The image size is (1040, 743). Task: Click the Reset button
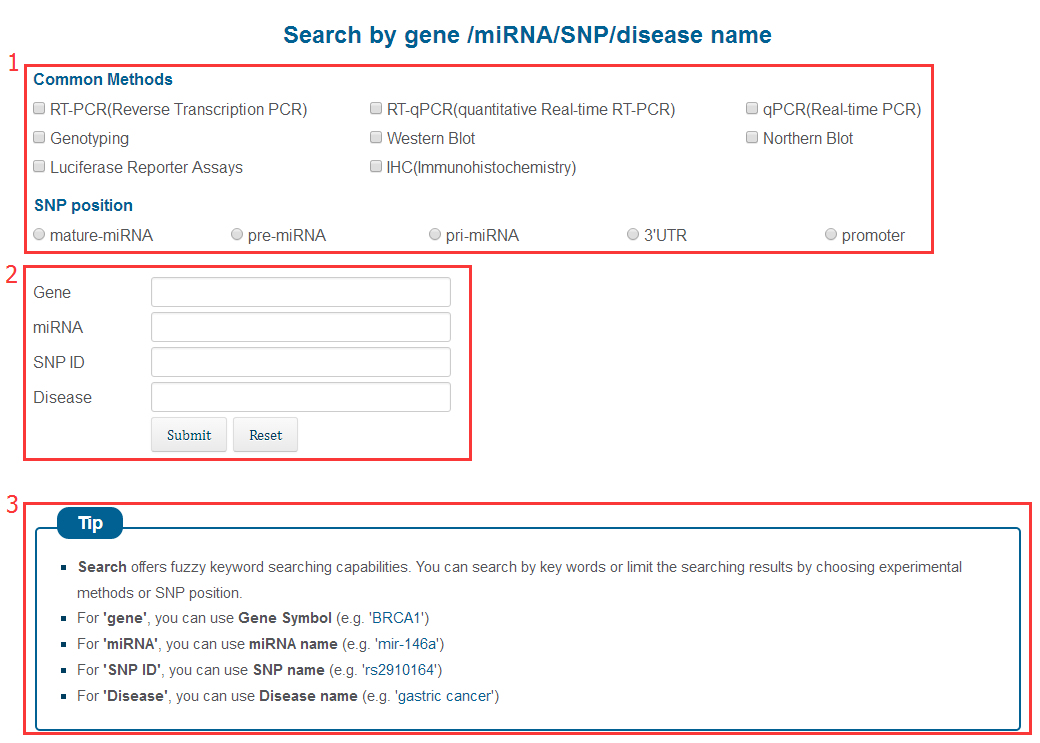pos(265,435)
